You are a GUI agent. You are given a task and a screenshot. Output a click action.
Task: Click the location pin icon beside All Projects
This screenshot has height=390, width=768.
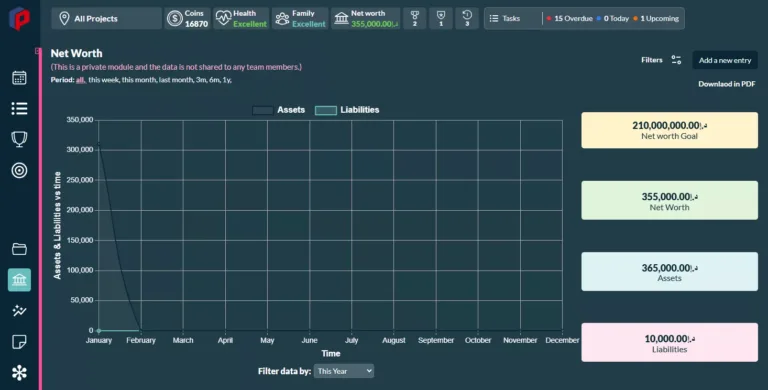click(64, 19)
